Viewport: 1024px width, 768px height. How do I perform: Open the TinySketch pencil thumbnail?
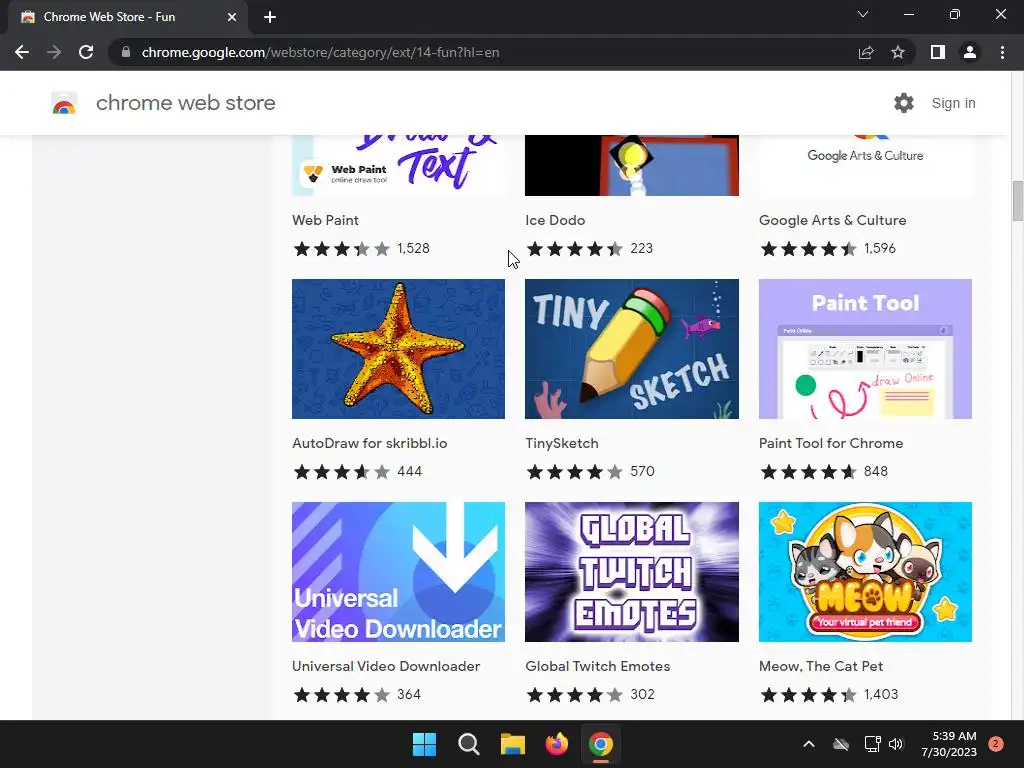coord(632,349)
